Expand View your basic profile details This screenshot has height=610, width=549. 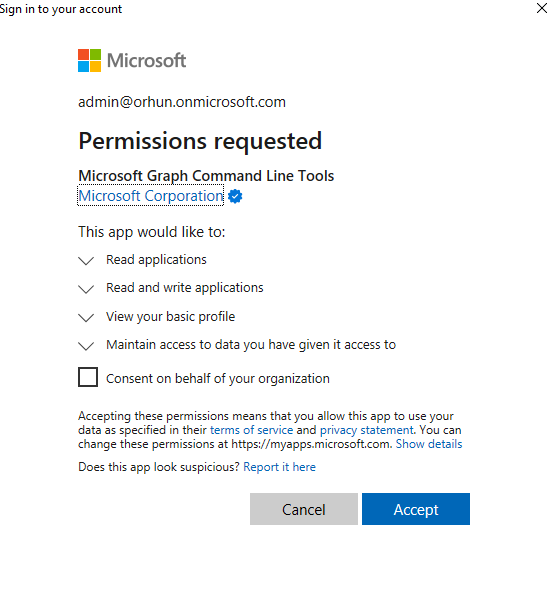coord(86,317)
